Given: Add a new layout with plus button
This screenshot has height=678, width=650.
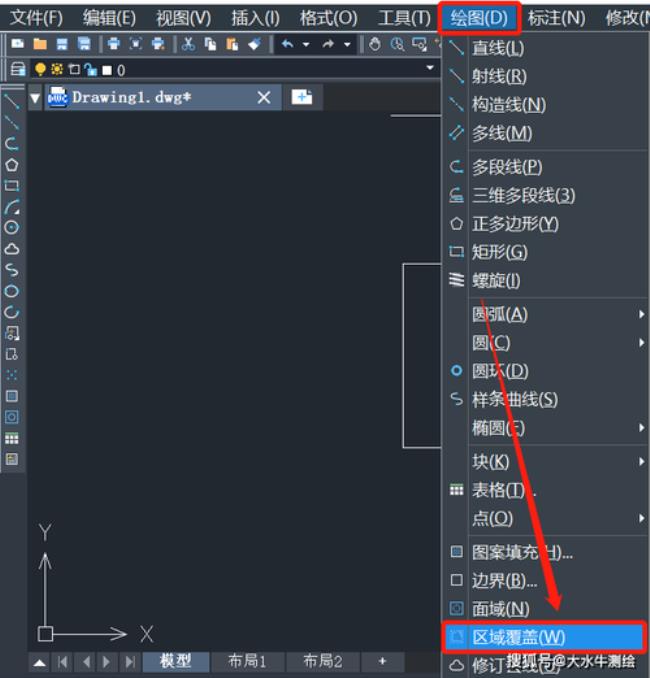Looking at the screenshot, I should (382, 661).
